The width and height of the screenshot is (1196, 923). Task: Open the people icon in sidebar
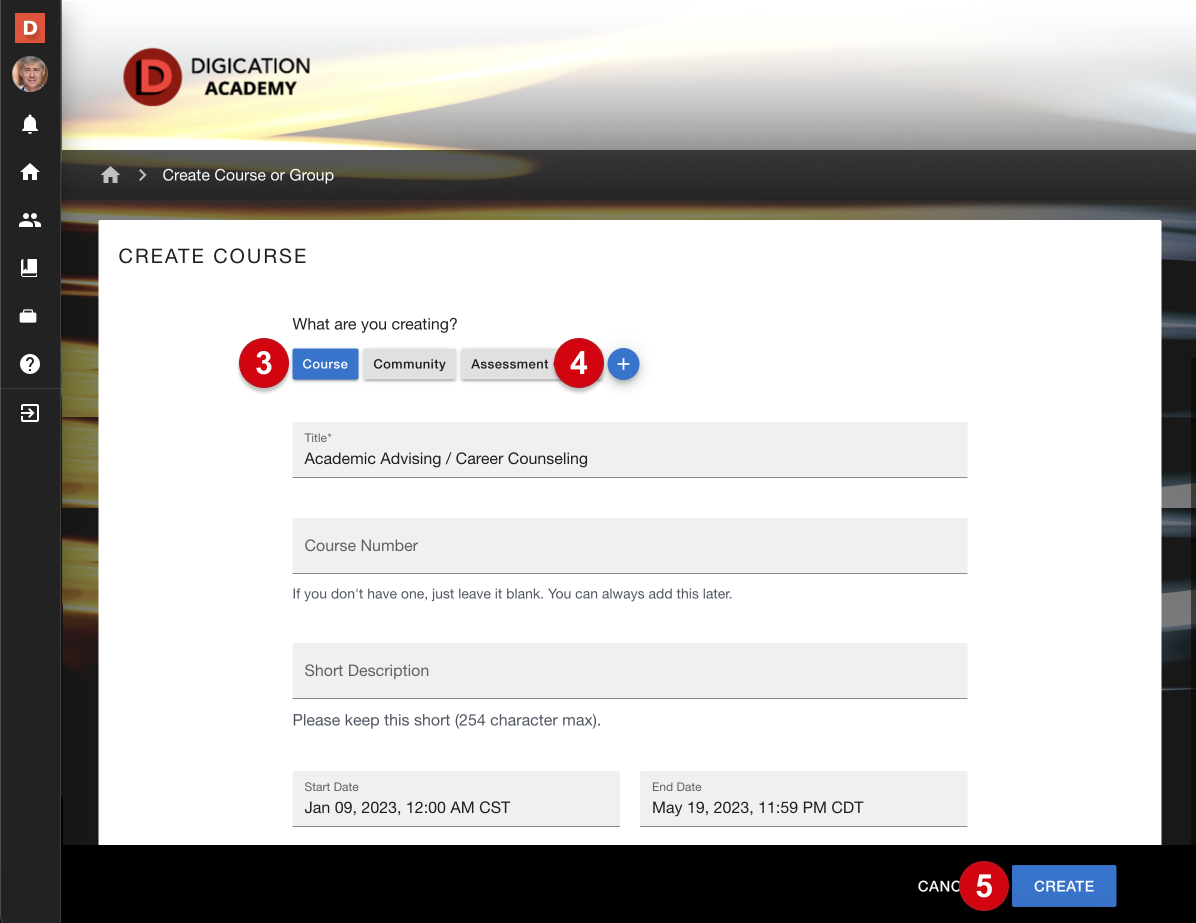coord(30,220)
